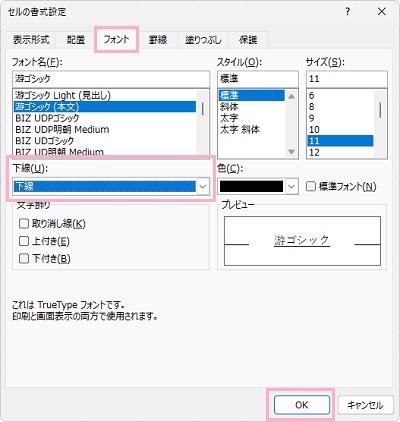Open the 罫線 tab
Viewport: 400px width, 422px height.
pos(158,40)
